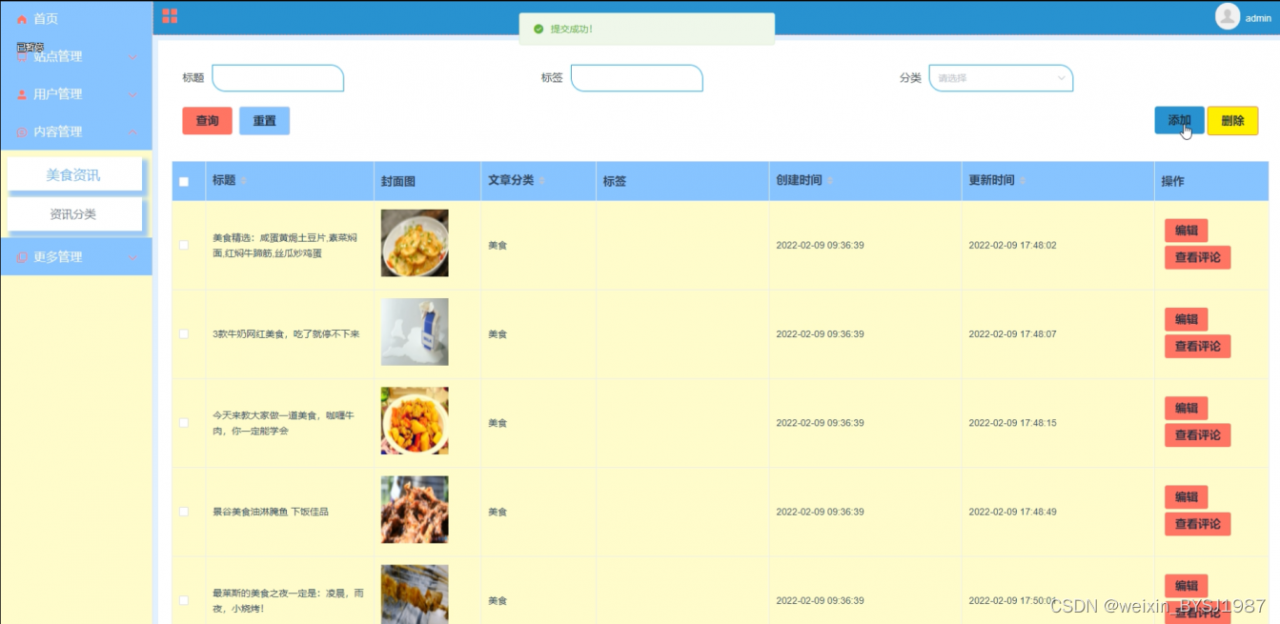Expand the 用户管理 menu chevron
The image size is (1280, 624).
(x=132, y=94)
